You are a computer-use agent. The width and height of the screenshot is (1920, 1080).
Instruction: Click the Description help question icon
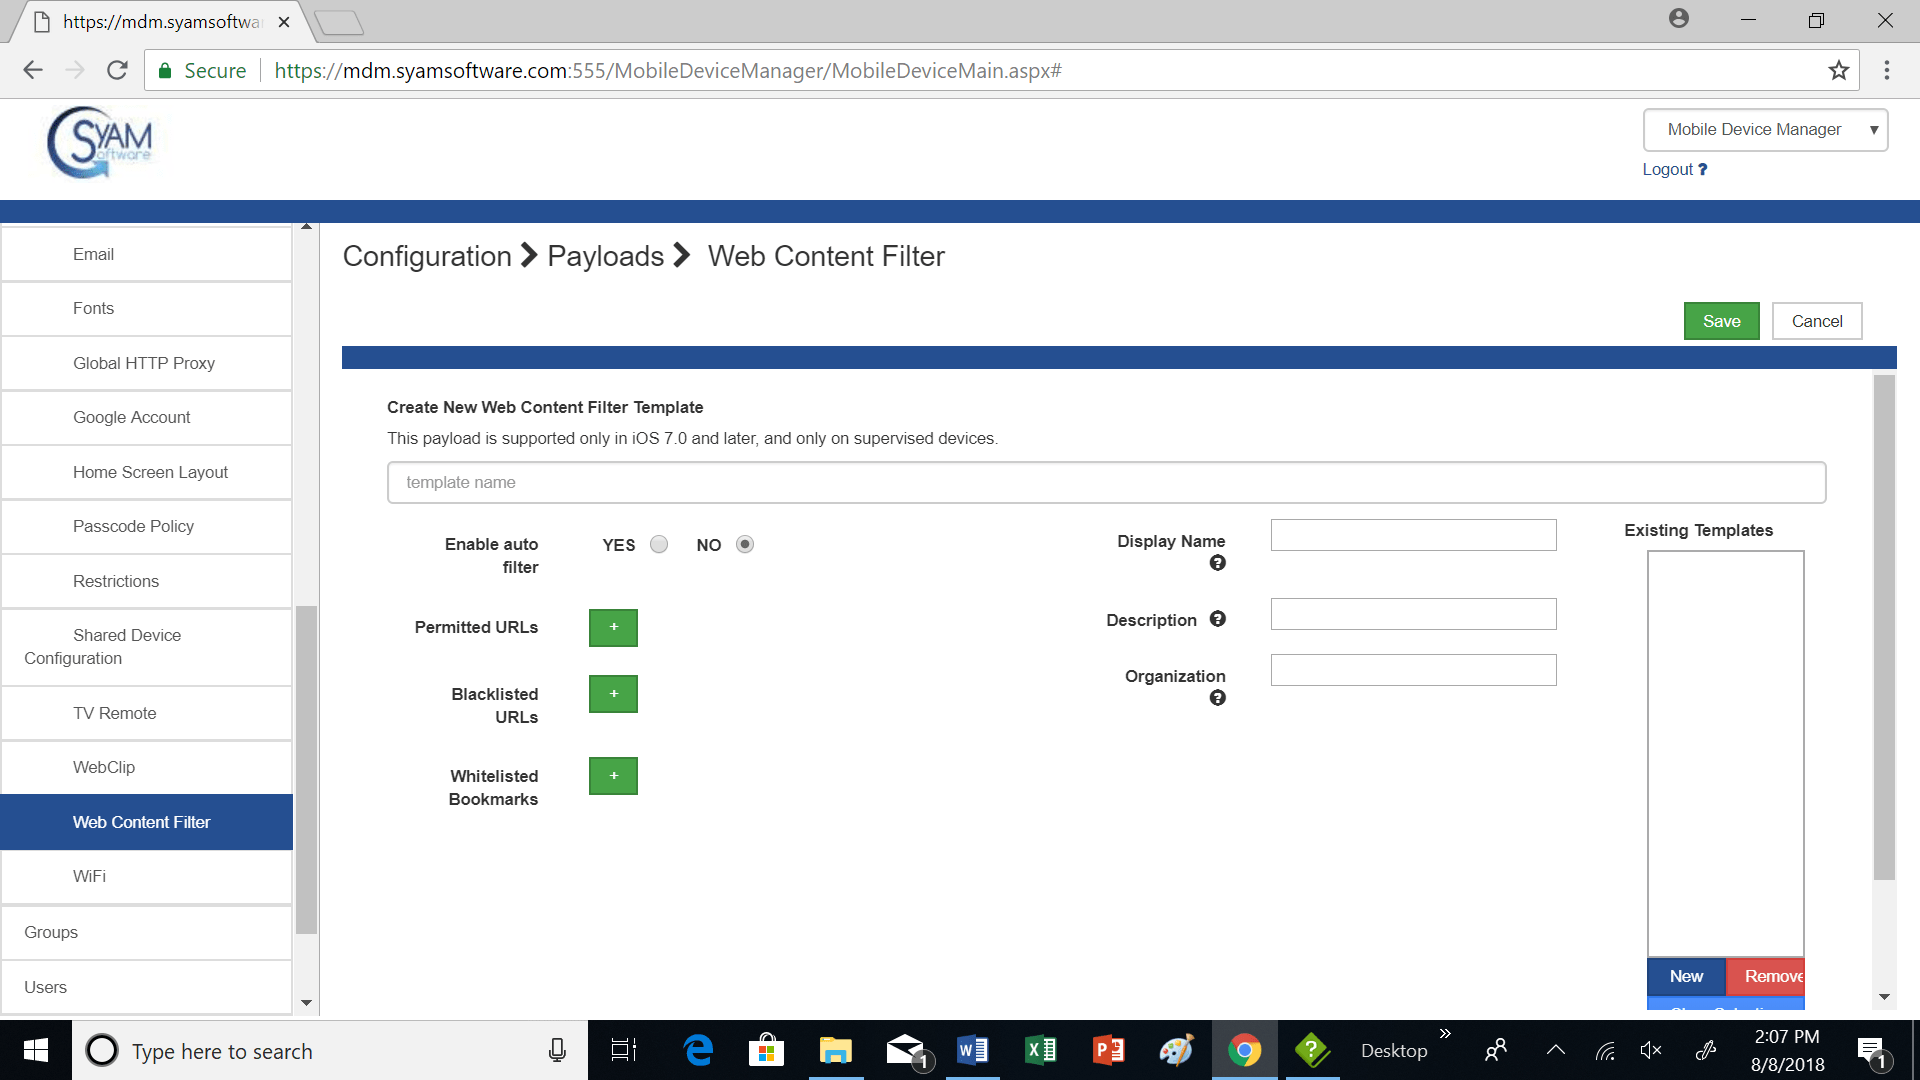1217,619
